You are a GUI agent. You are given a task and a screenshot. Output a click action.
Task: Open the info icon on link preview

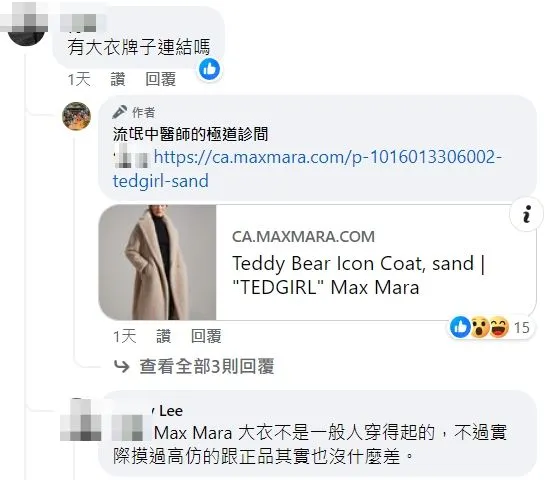526,214
